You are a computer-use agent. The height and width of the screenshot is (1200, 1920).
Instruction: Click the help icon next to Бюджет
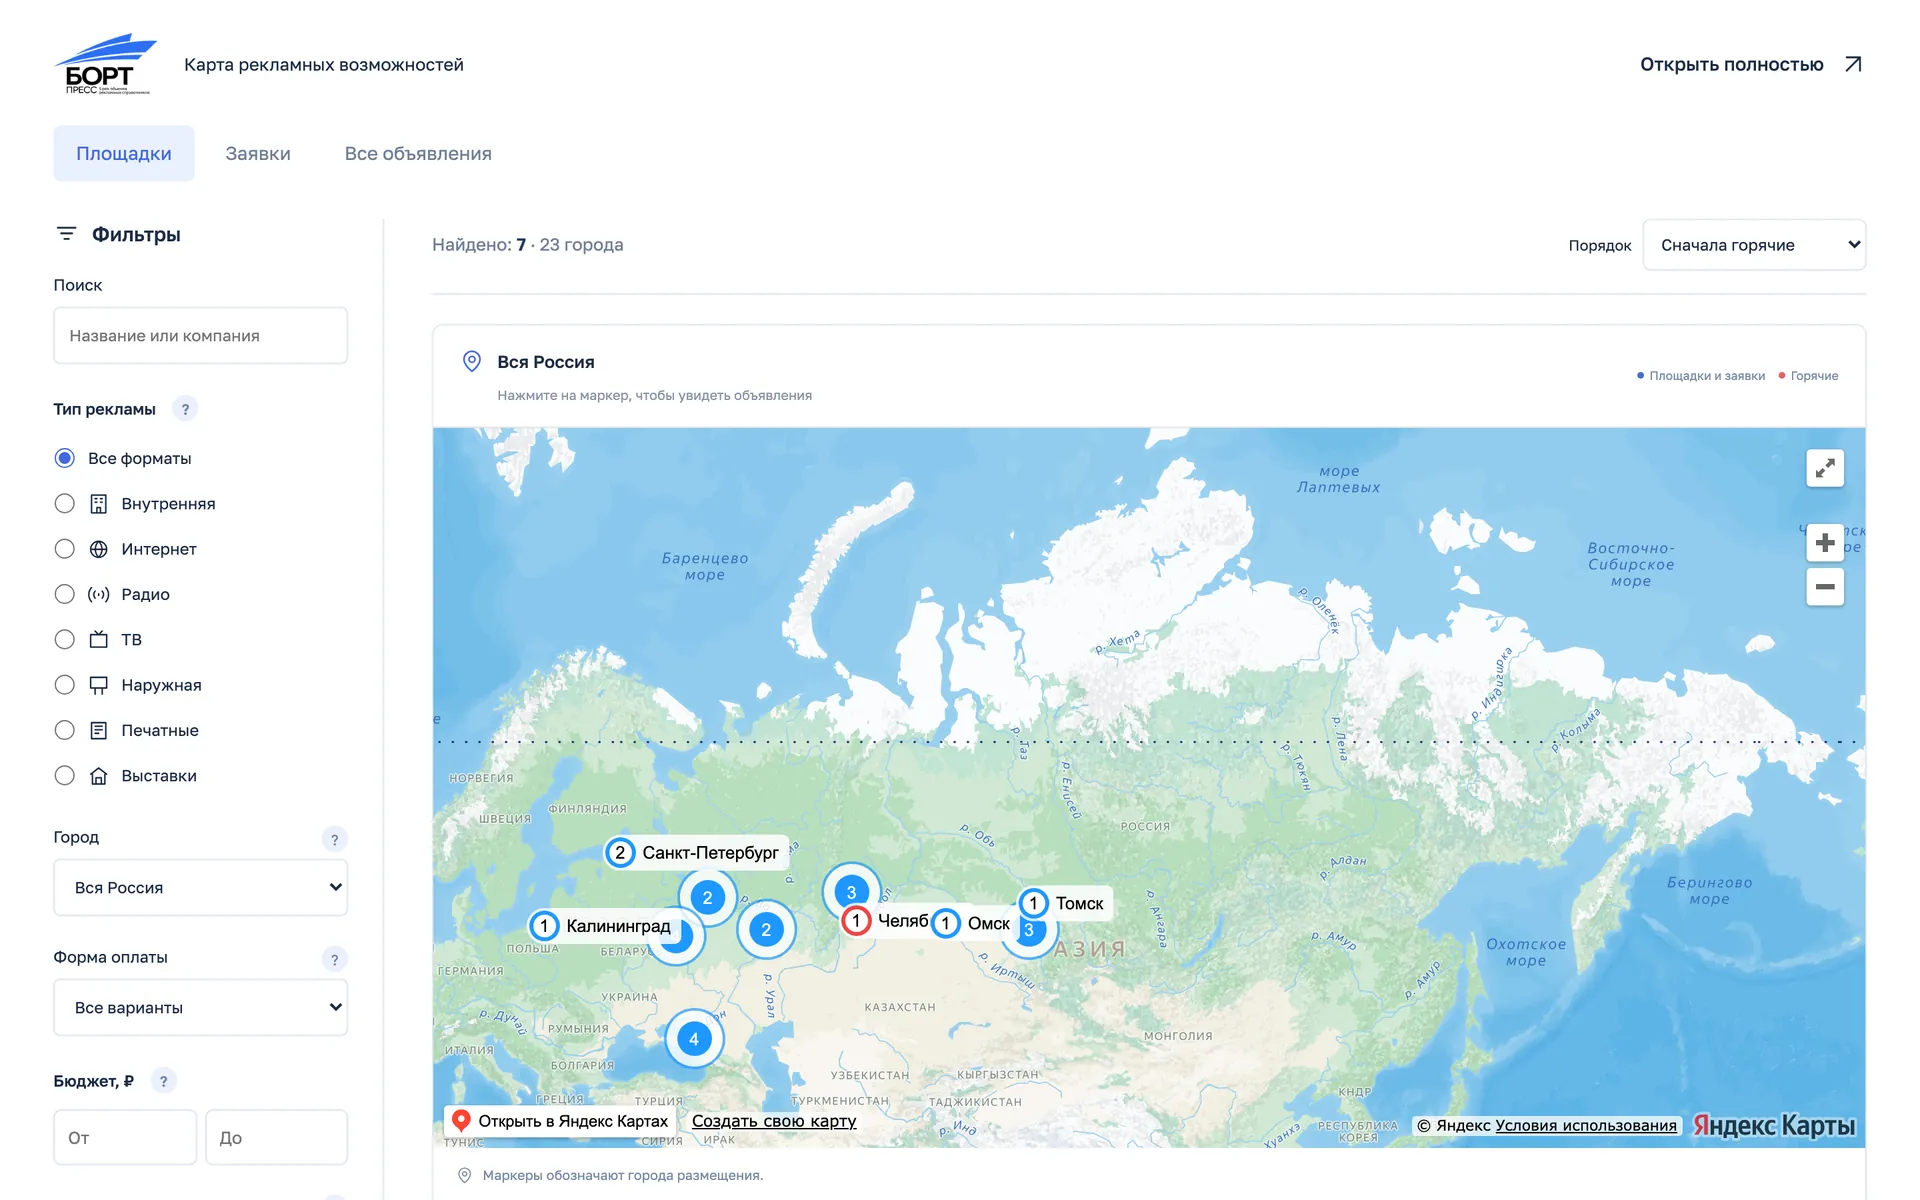pos(164,1081)
